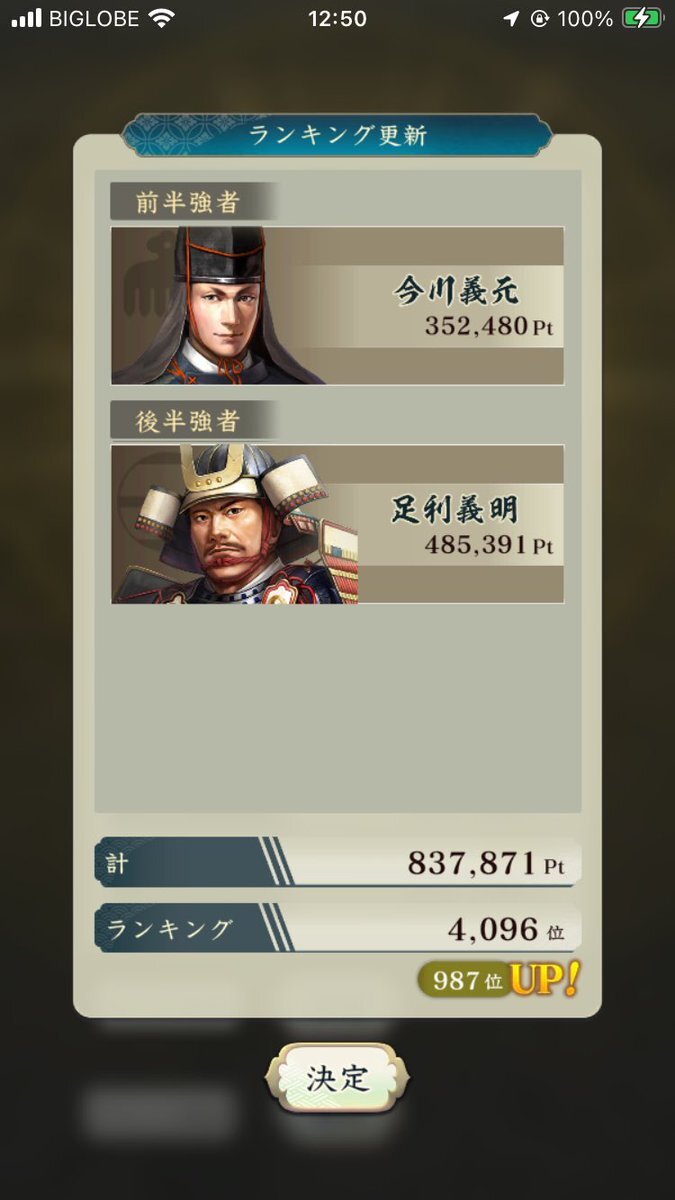Screen dimensions: 675x1200
Task: Tap the 決定 confirm button
Action: [x=337, y=1079]
